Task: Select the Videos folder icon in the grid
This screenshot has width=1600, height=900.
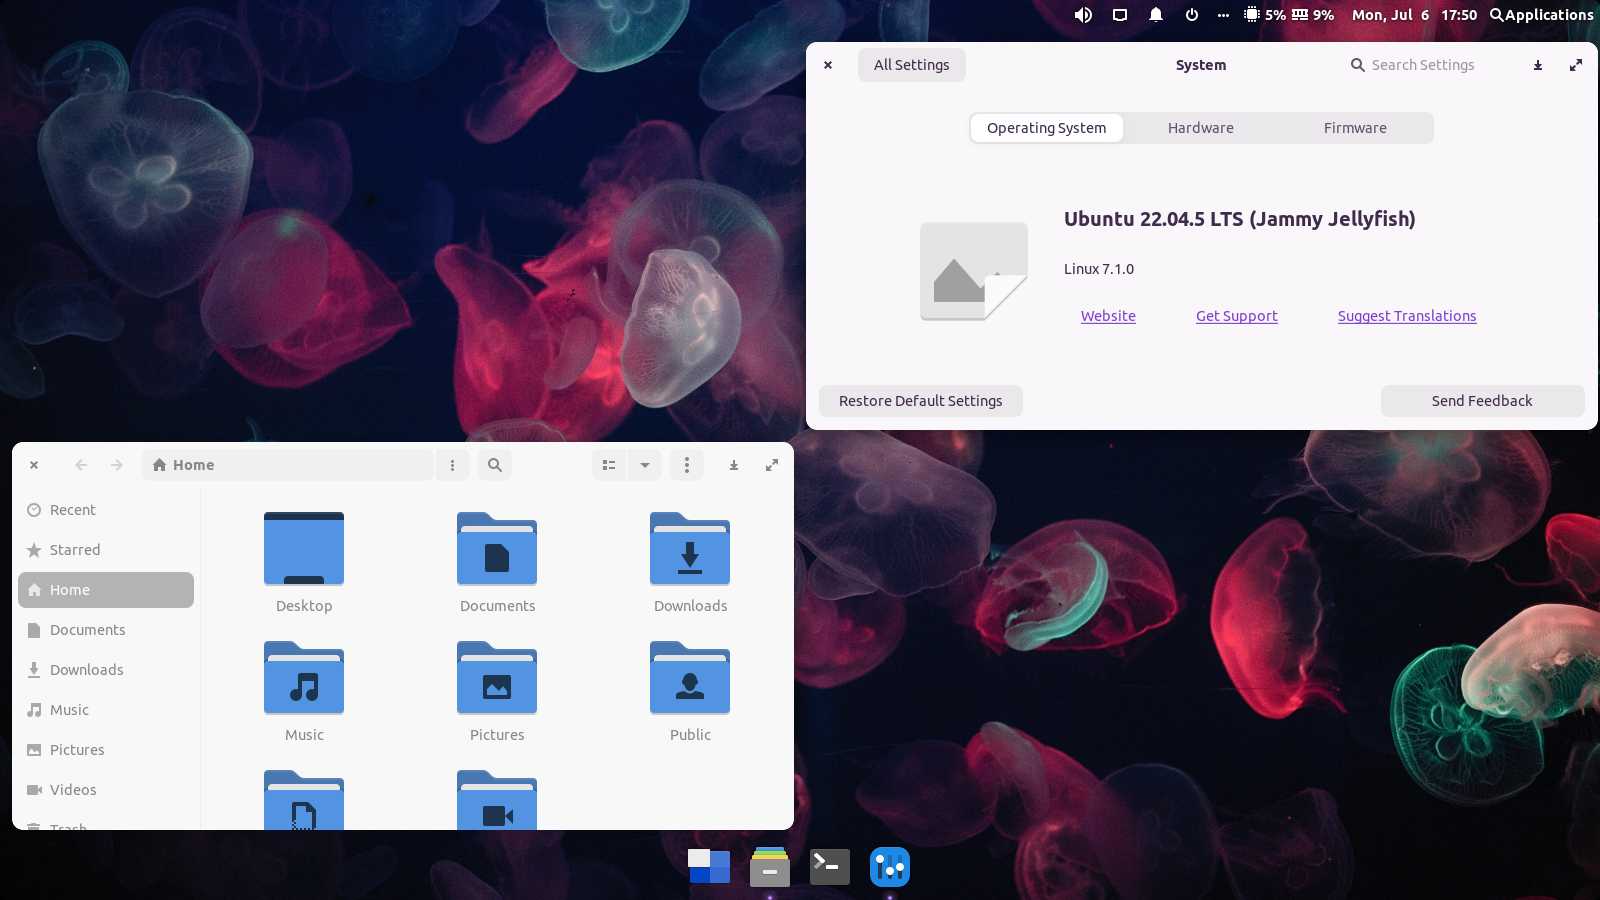Action: pos(497,802)
